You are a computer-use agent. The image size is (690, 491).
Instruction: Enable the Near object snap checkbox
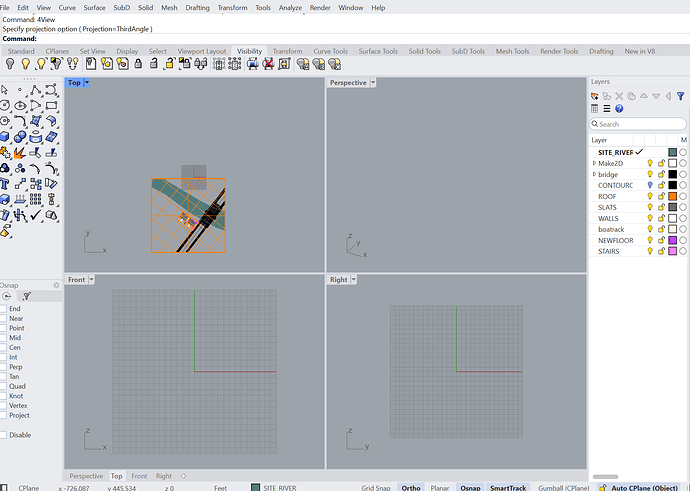3,319
